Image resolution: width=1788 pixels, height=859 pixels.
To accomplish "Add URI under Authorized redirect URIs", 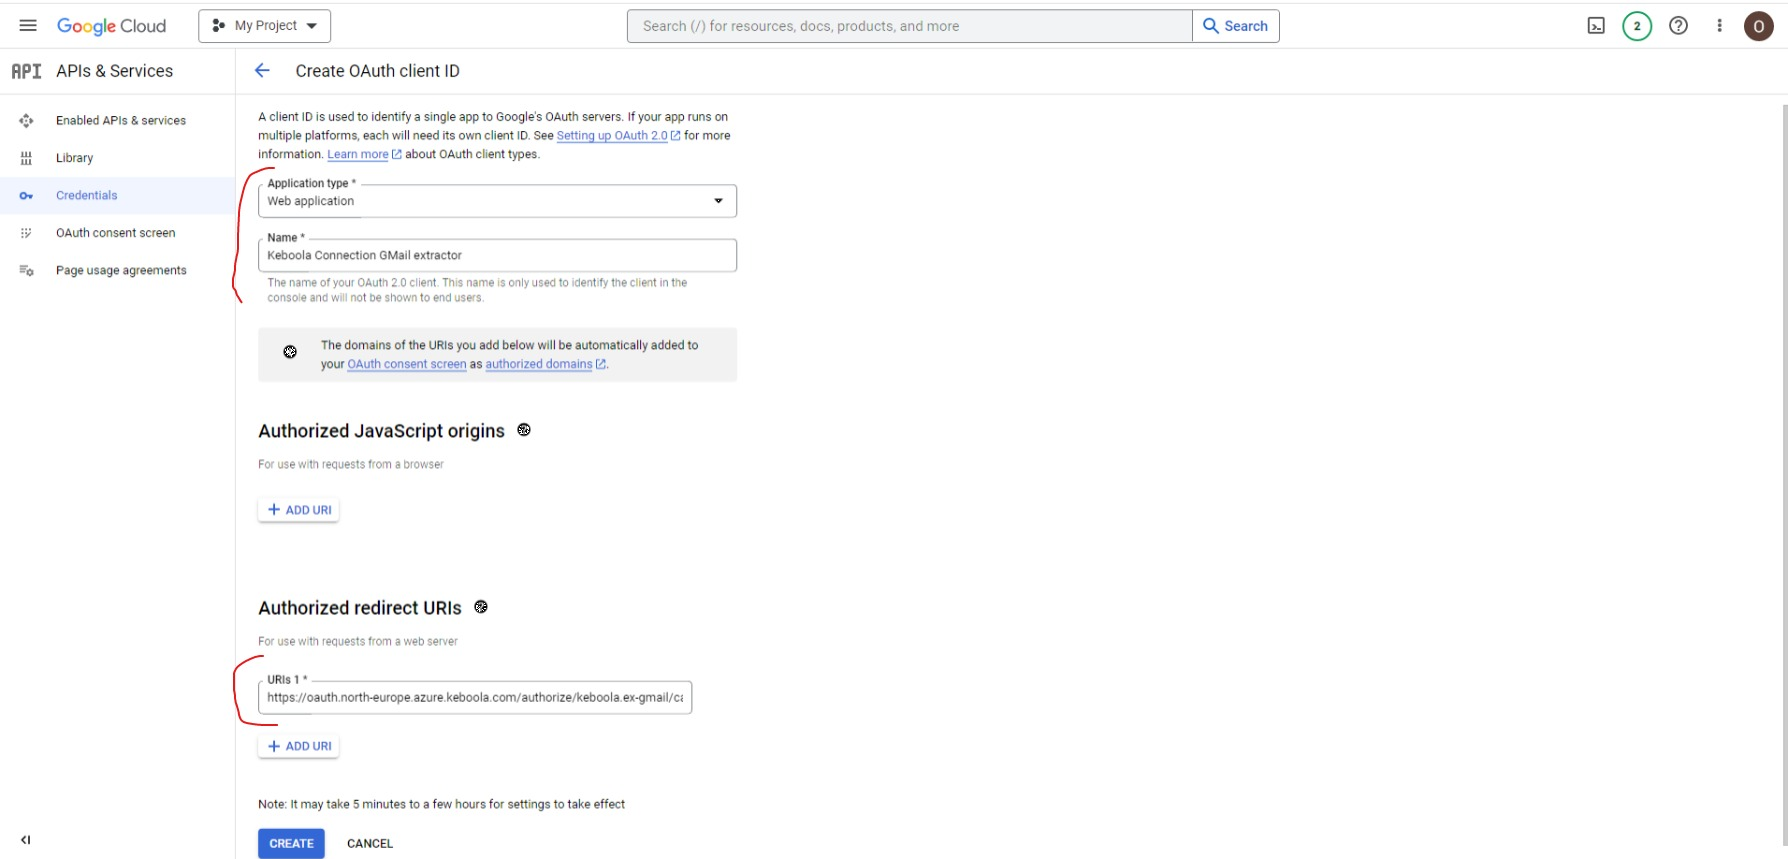I will coord(299,746).
